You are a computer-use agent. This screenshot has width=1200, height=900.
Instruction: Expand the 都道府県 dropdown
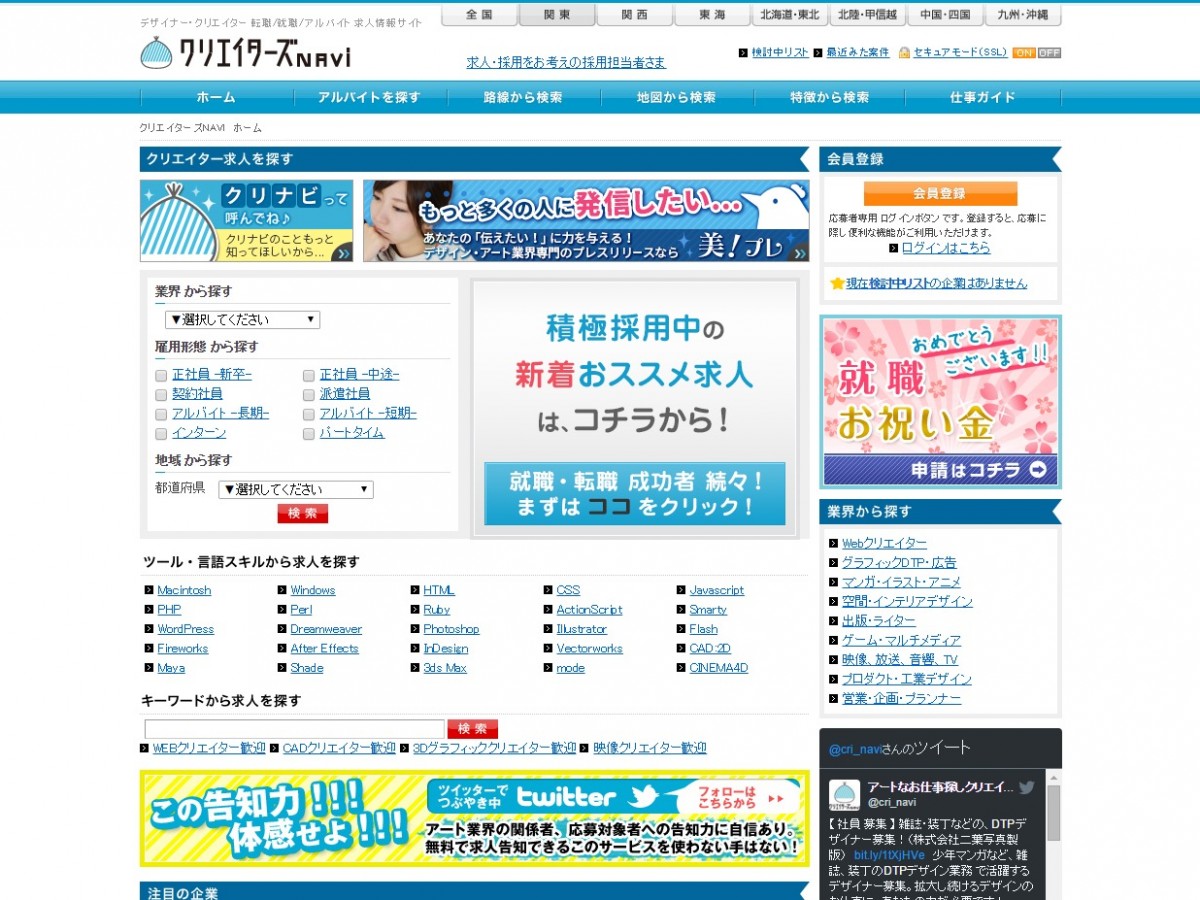click(295, 490)
